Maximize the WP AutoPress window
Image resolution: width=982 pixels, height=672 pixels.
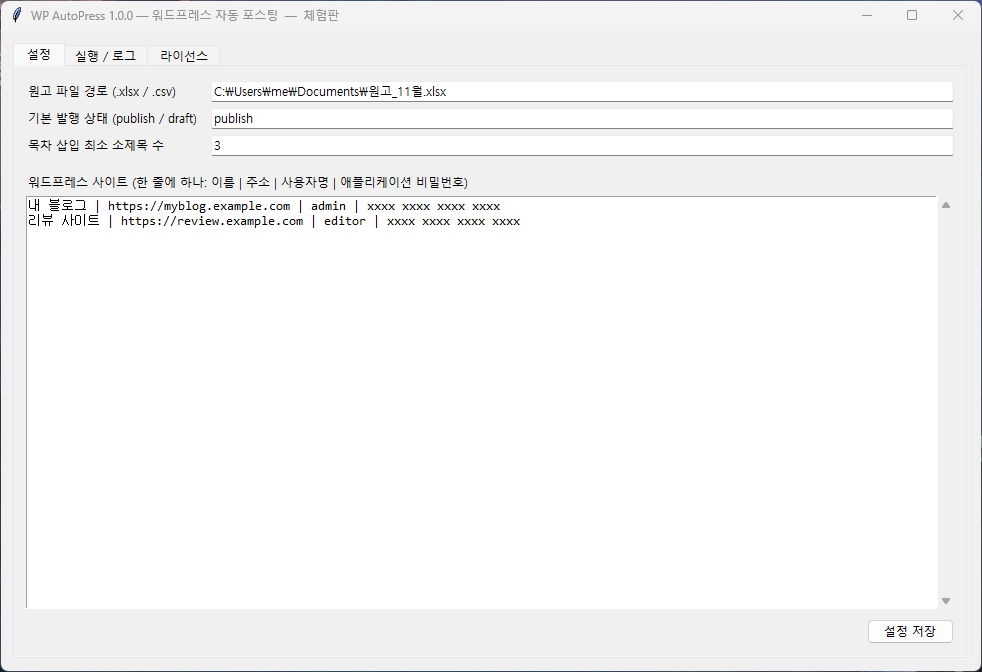912,15
